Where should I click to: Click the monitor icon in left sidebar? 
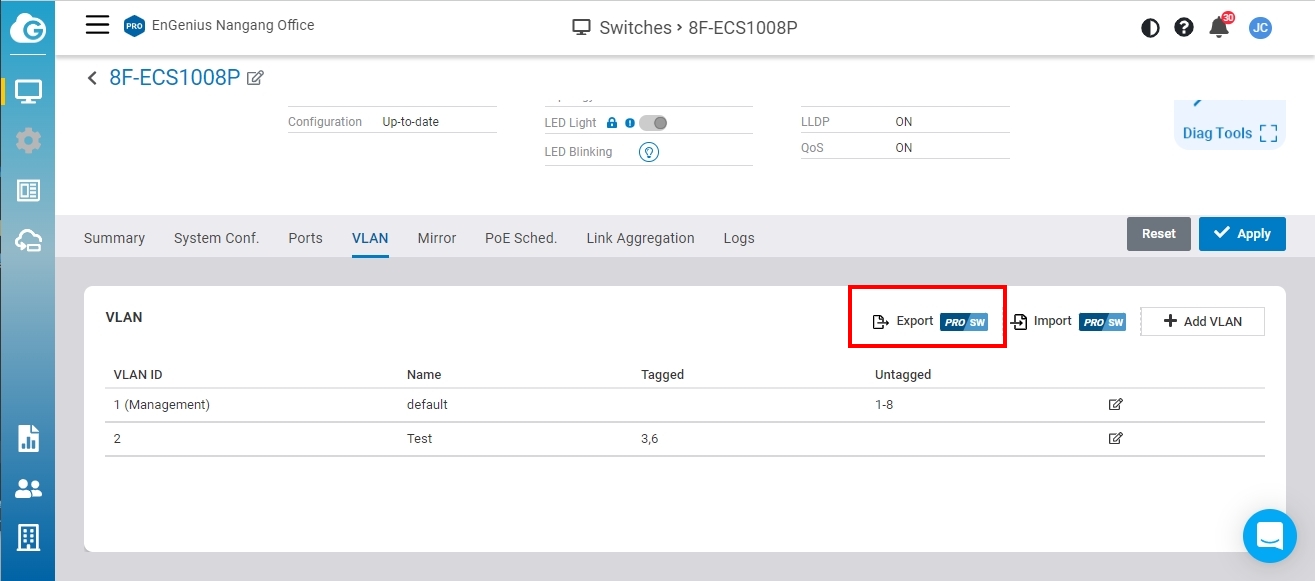point(28,92)
